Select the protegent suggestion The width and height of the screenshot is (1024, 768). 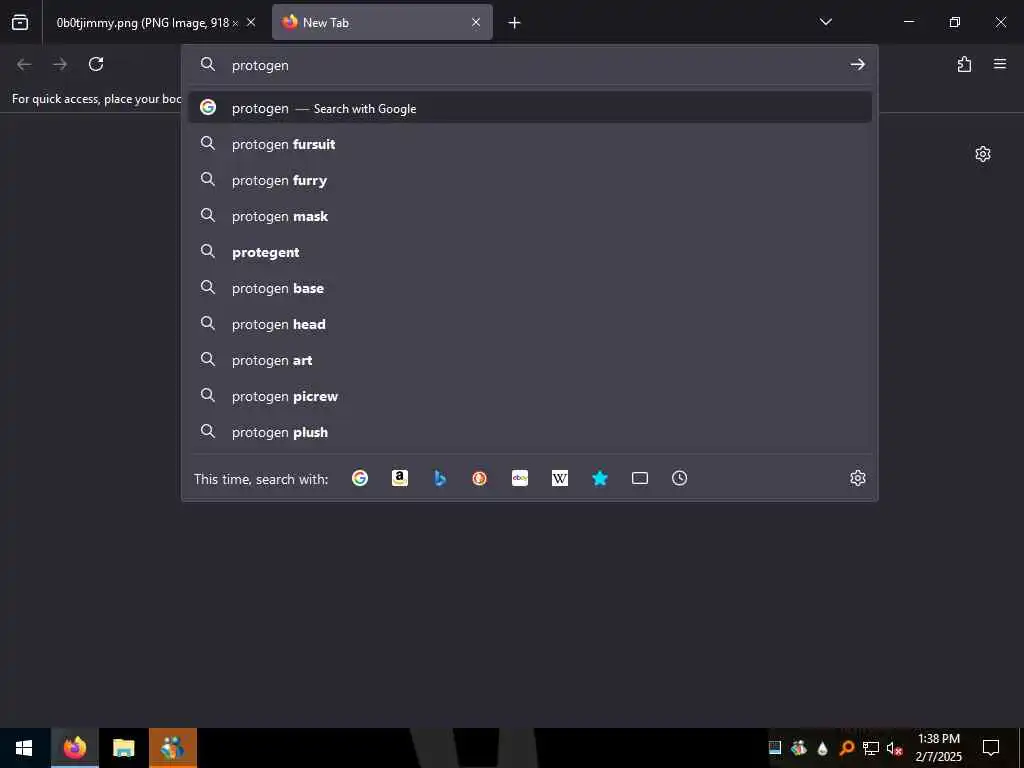click(530, 252)
